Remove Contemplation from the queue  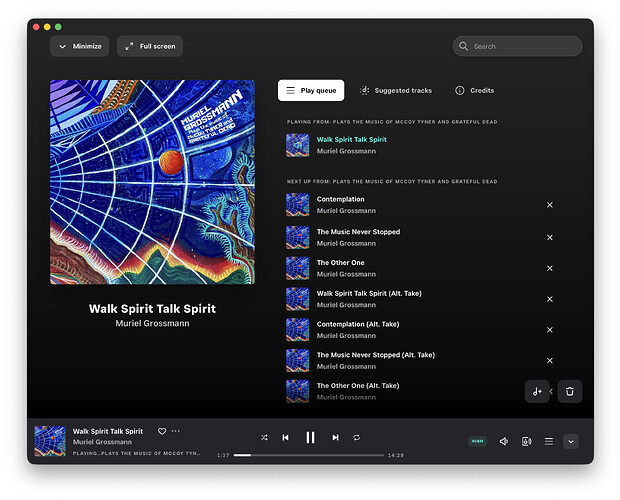click(x=550, y=205)
